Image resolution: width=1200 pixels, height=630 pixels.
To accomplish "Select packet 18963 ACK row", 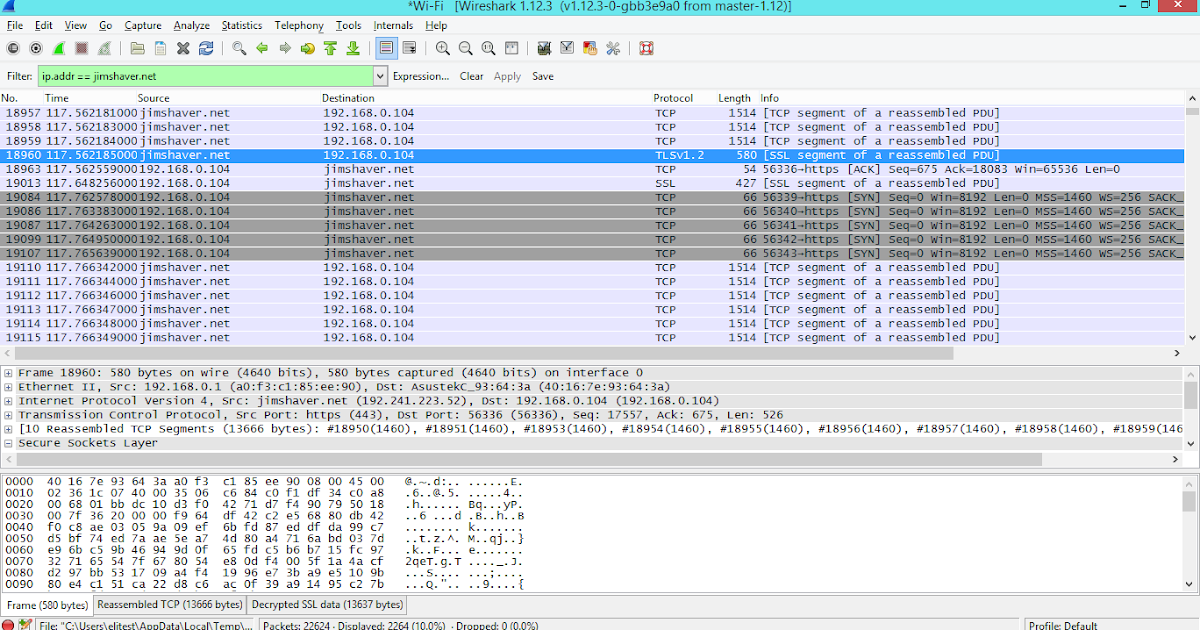I will pyautogui.click(x=592, y=169).
